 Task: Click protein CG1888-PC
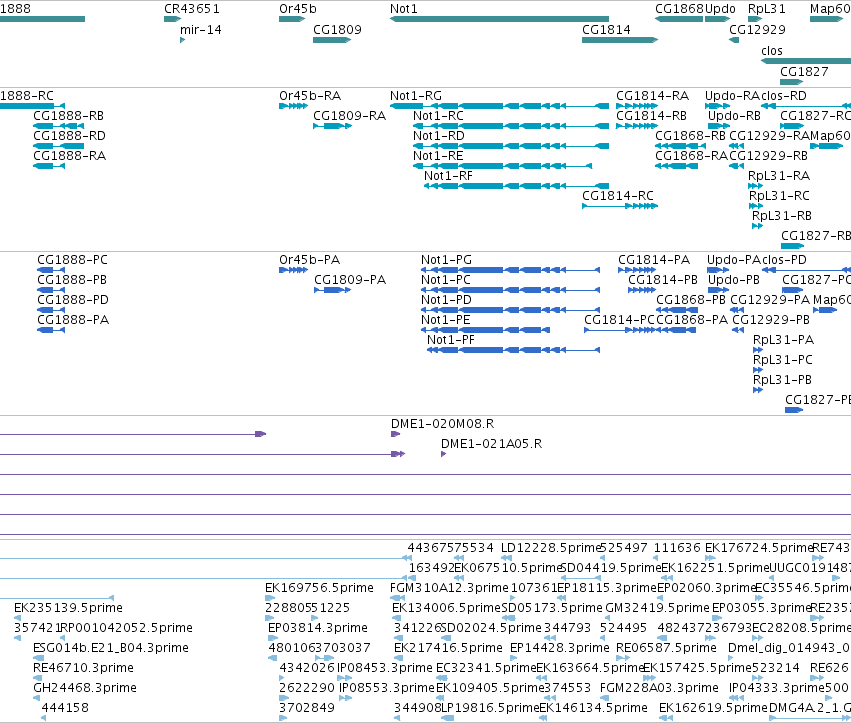click(x=51, y=270)
